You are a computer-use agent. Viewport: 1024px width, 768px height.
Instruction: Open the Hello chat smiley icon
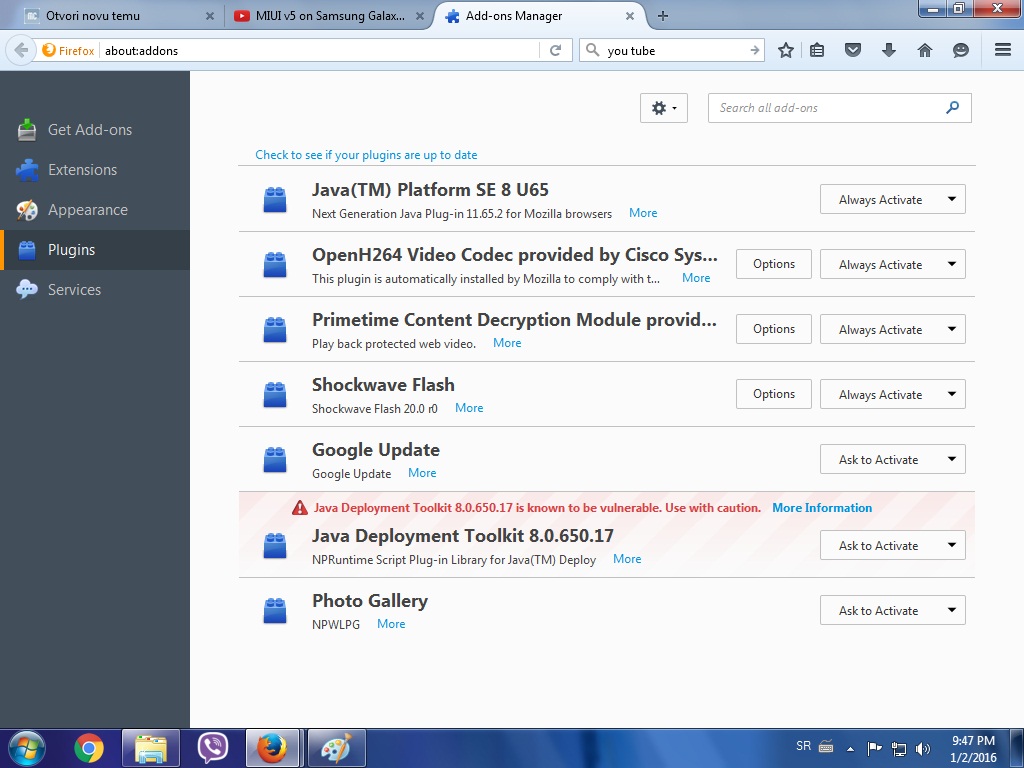(961, 50)
